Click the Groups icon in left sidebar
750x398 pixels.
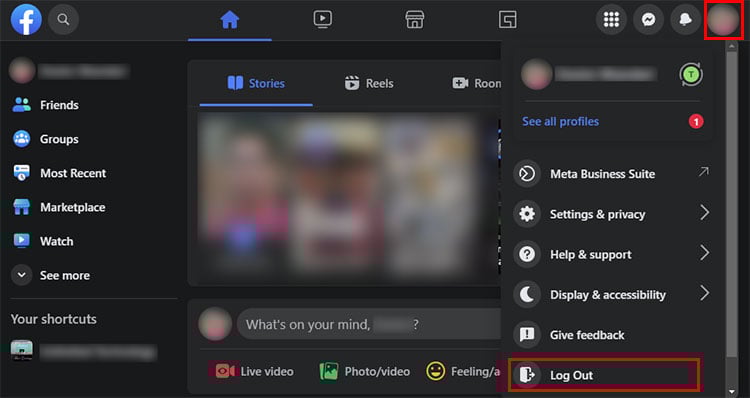point(22,139)
